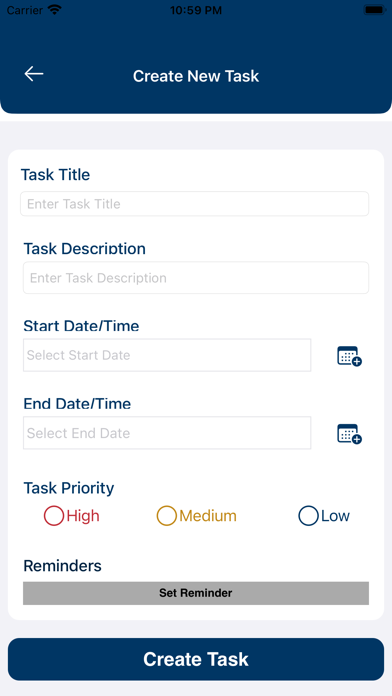Tap the back arrow icon

[34, 74]
